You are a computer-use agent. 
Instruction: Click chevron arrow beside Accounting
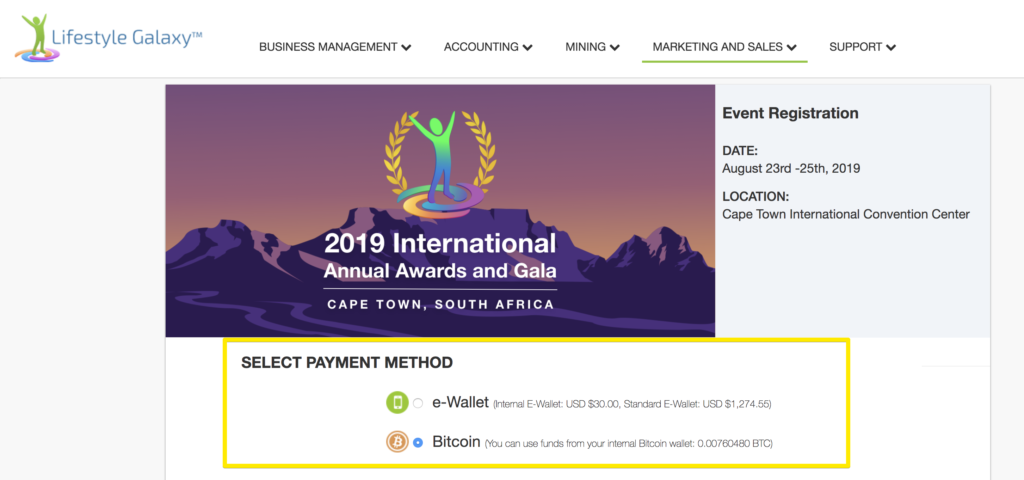528,47
